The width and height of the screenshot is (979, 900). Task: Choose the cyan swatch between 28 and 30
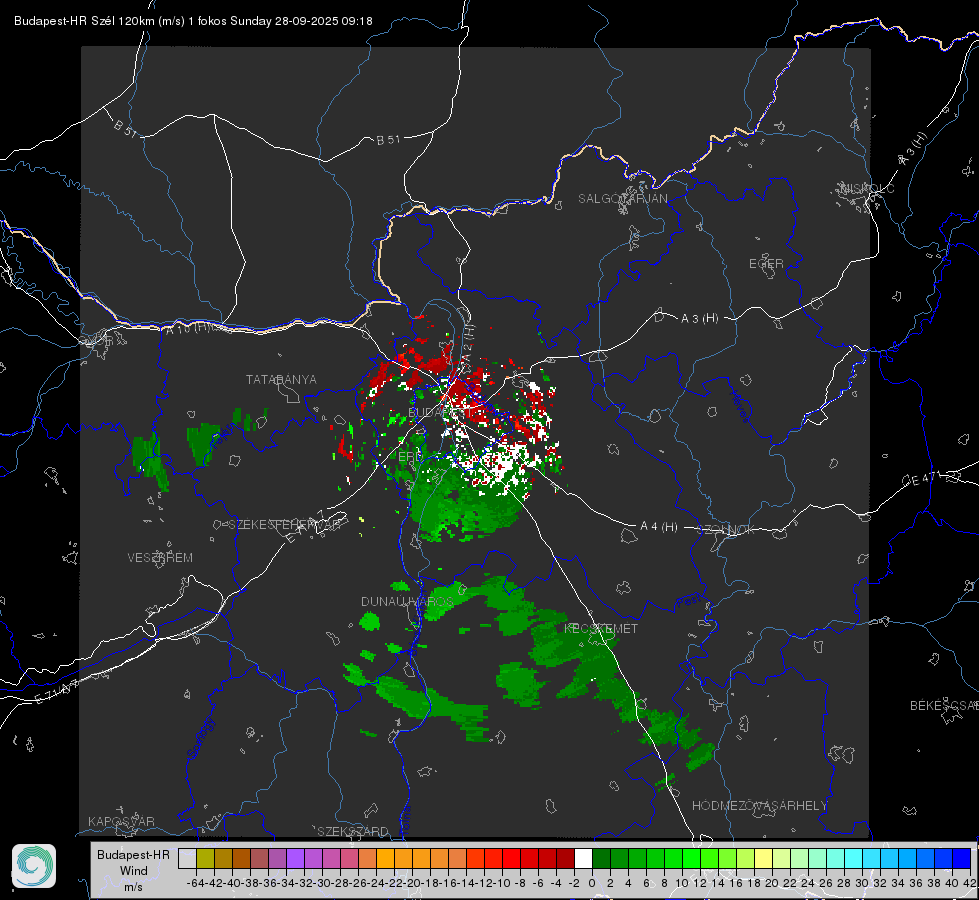tap(854, 858)
